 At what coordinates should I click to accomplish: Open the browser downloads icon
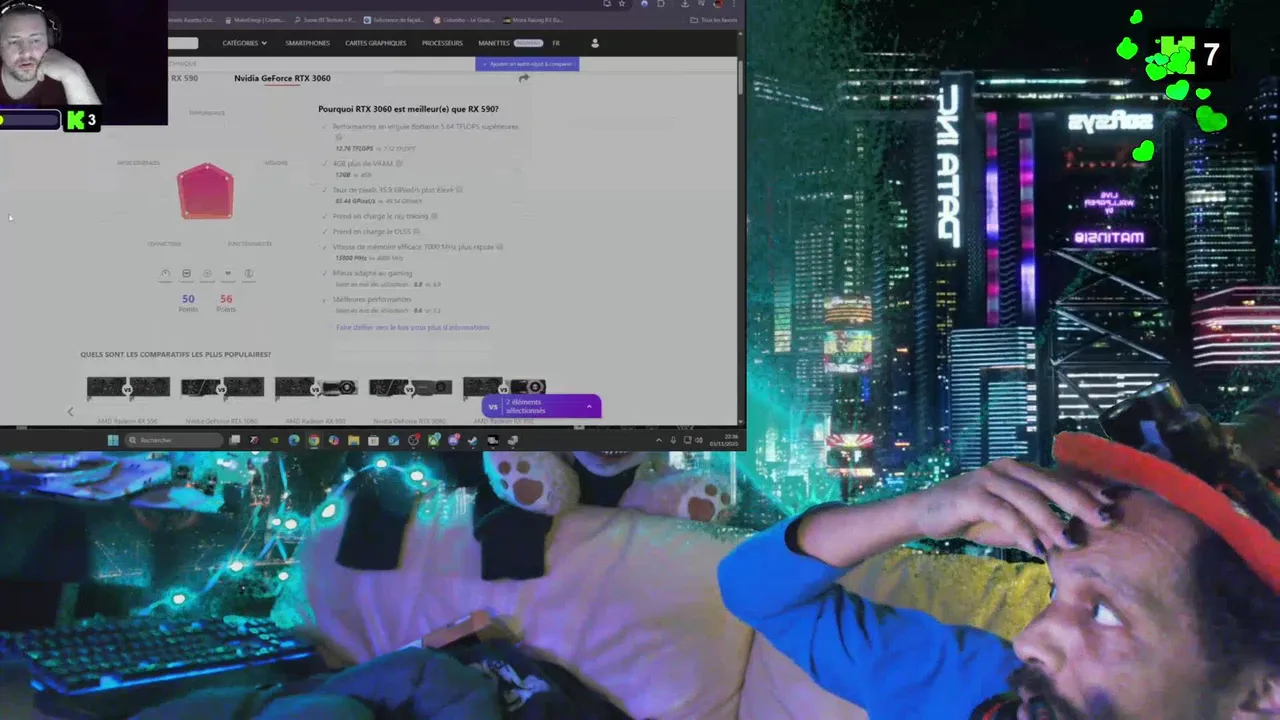click(683, 4)
